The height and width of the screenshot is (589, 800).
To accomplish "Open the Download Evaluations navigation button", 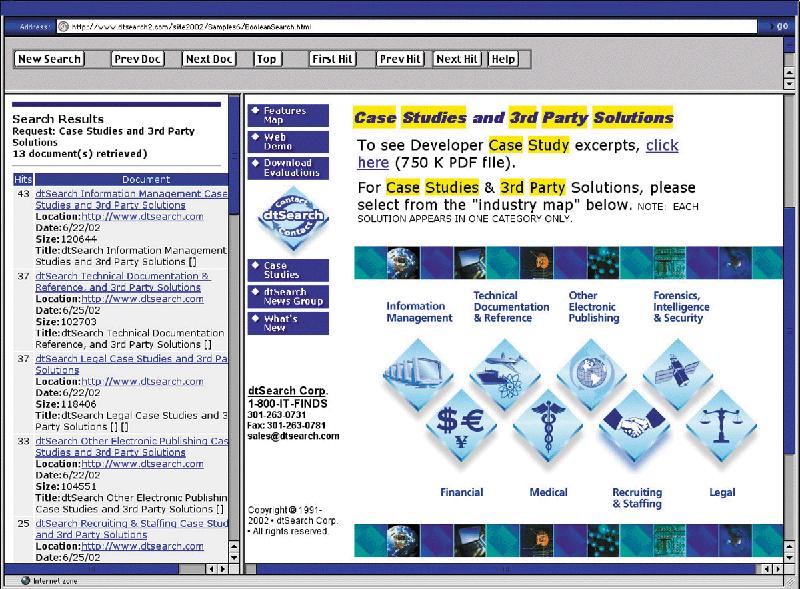I will 288,168.
